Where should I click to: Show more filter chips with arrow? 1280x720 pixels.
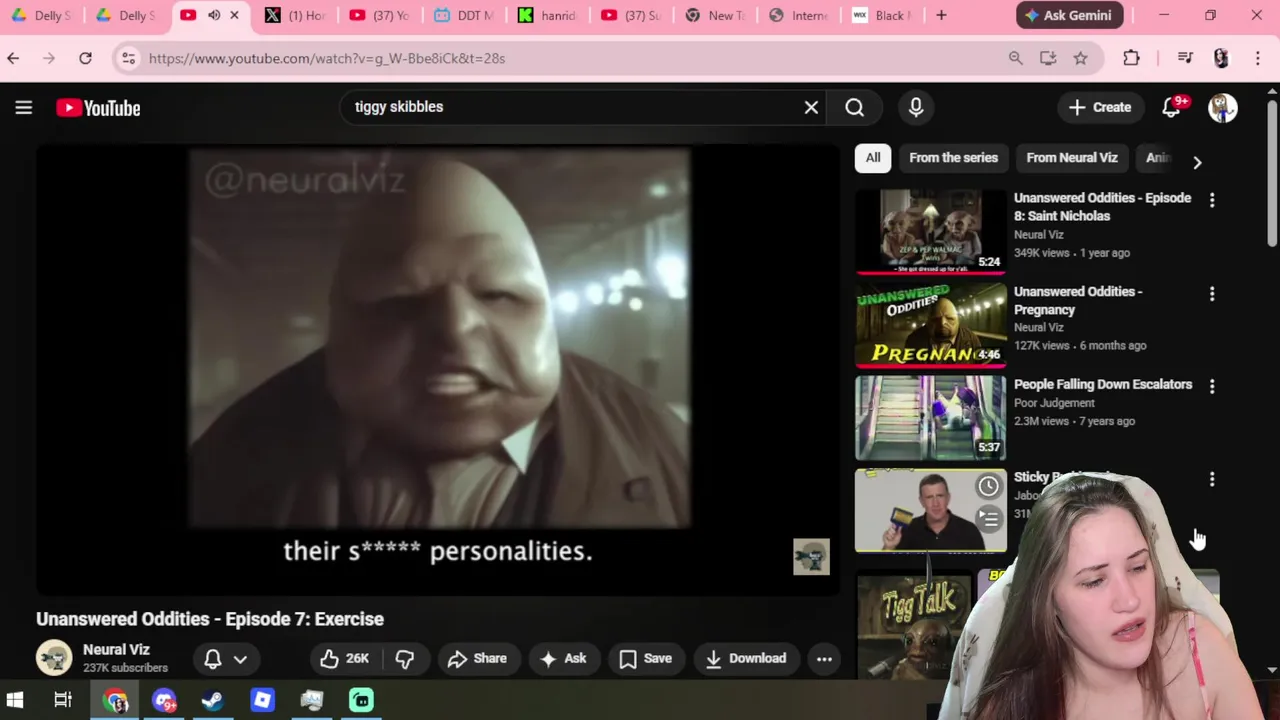tap(1197, 162)
